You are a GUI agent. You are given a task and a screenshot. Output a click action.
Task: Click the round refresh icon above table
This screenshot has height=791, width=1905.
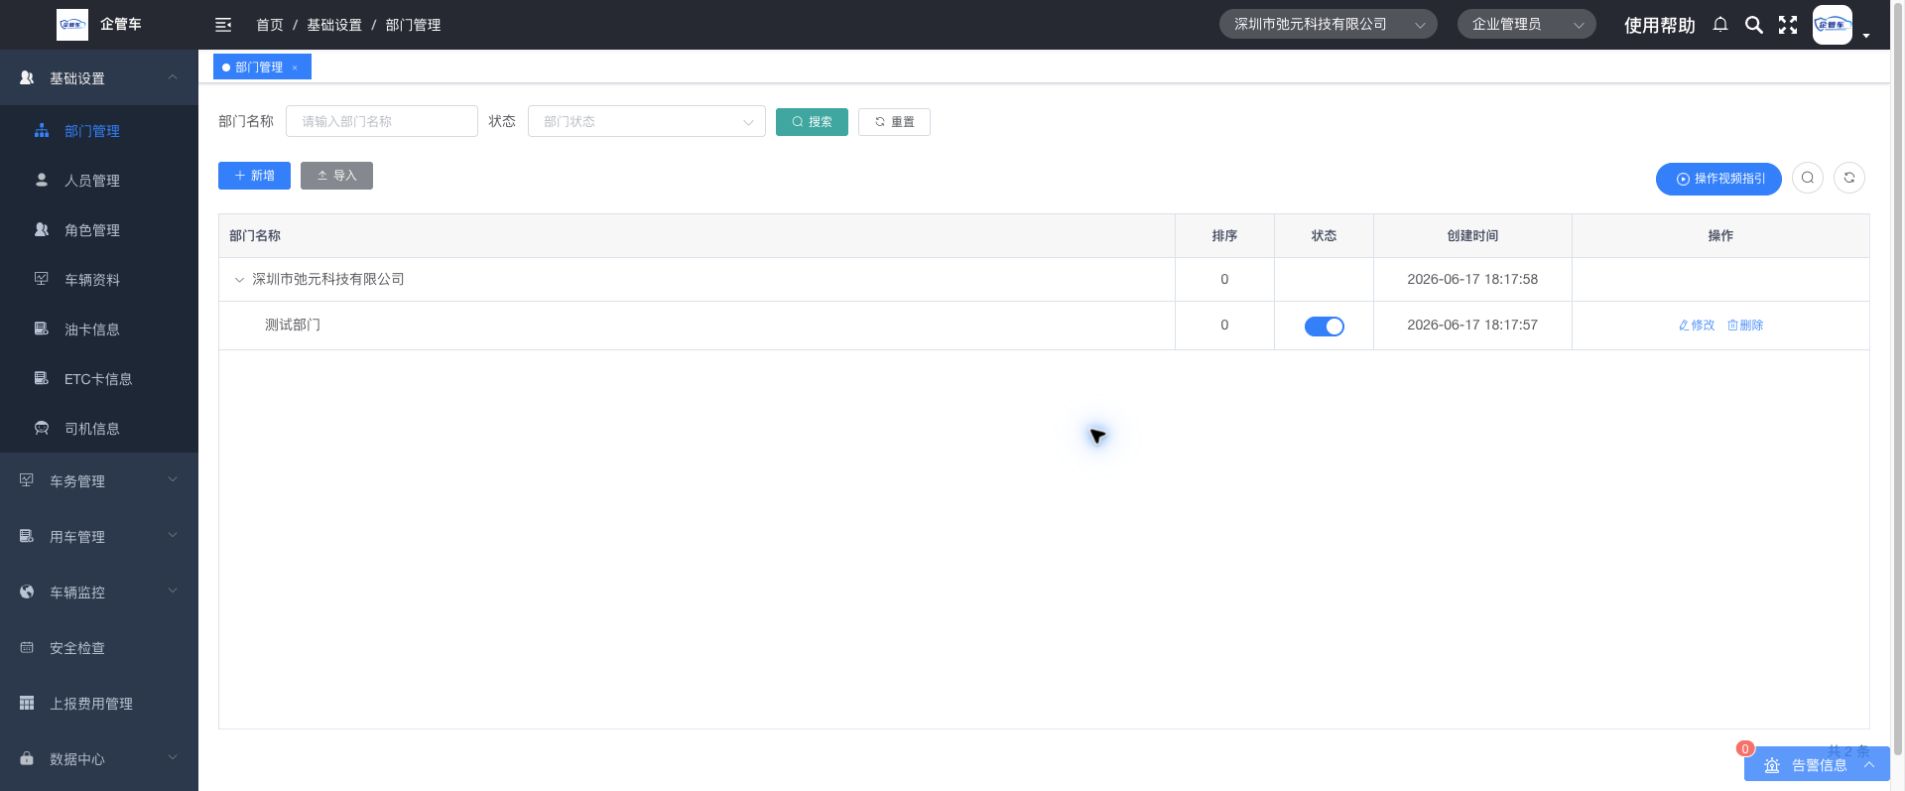click(1849, 178)
